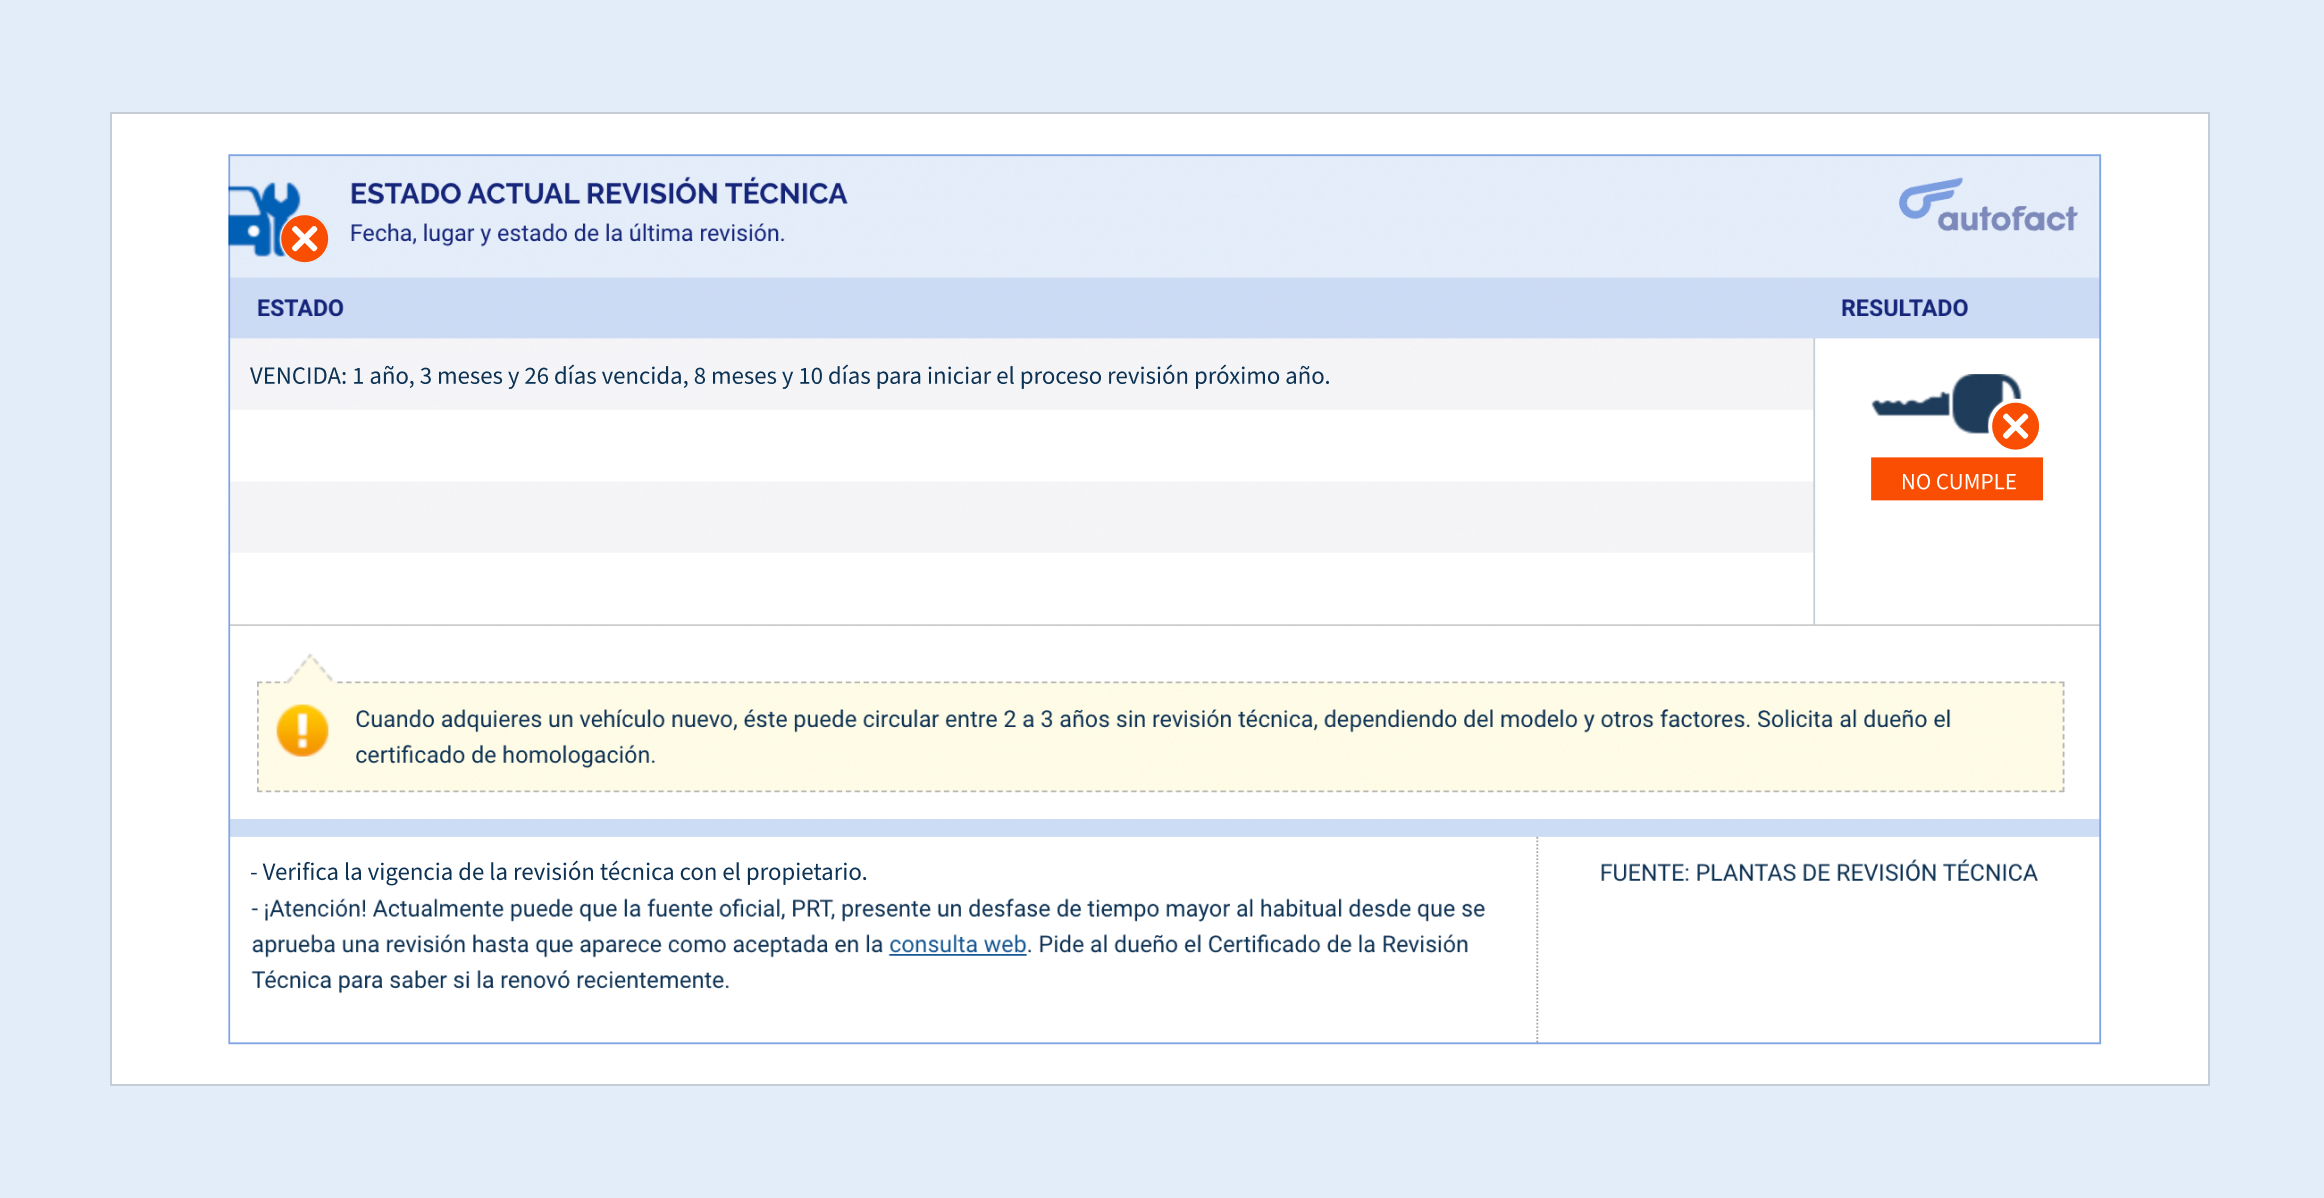
Task: Click the orange X mark on the key
Action: 2013,426
